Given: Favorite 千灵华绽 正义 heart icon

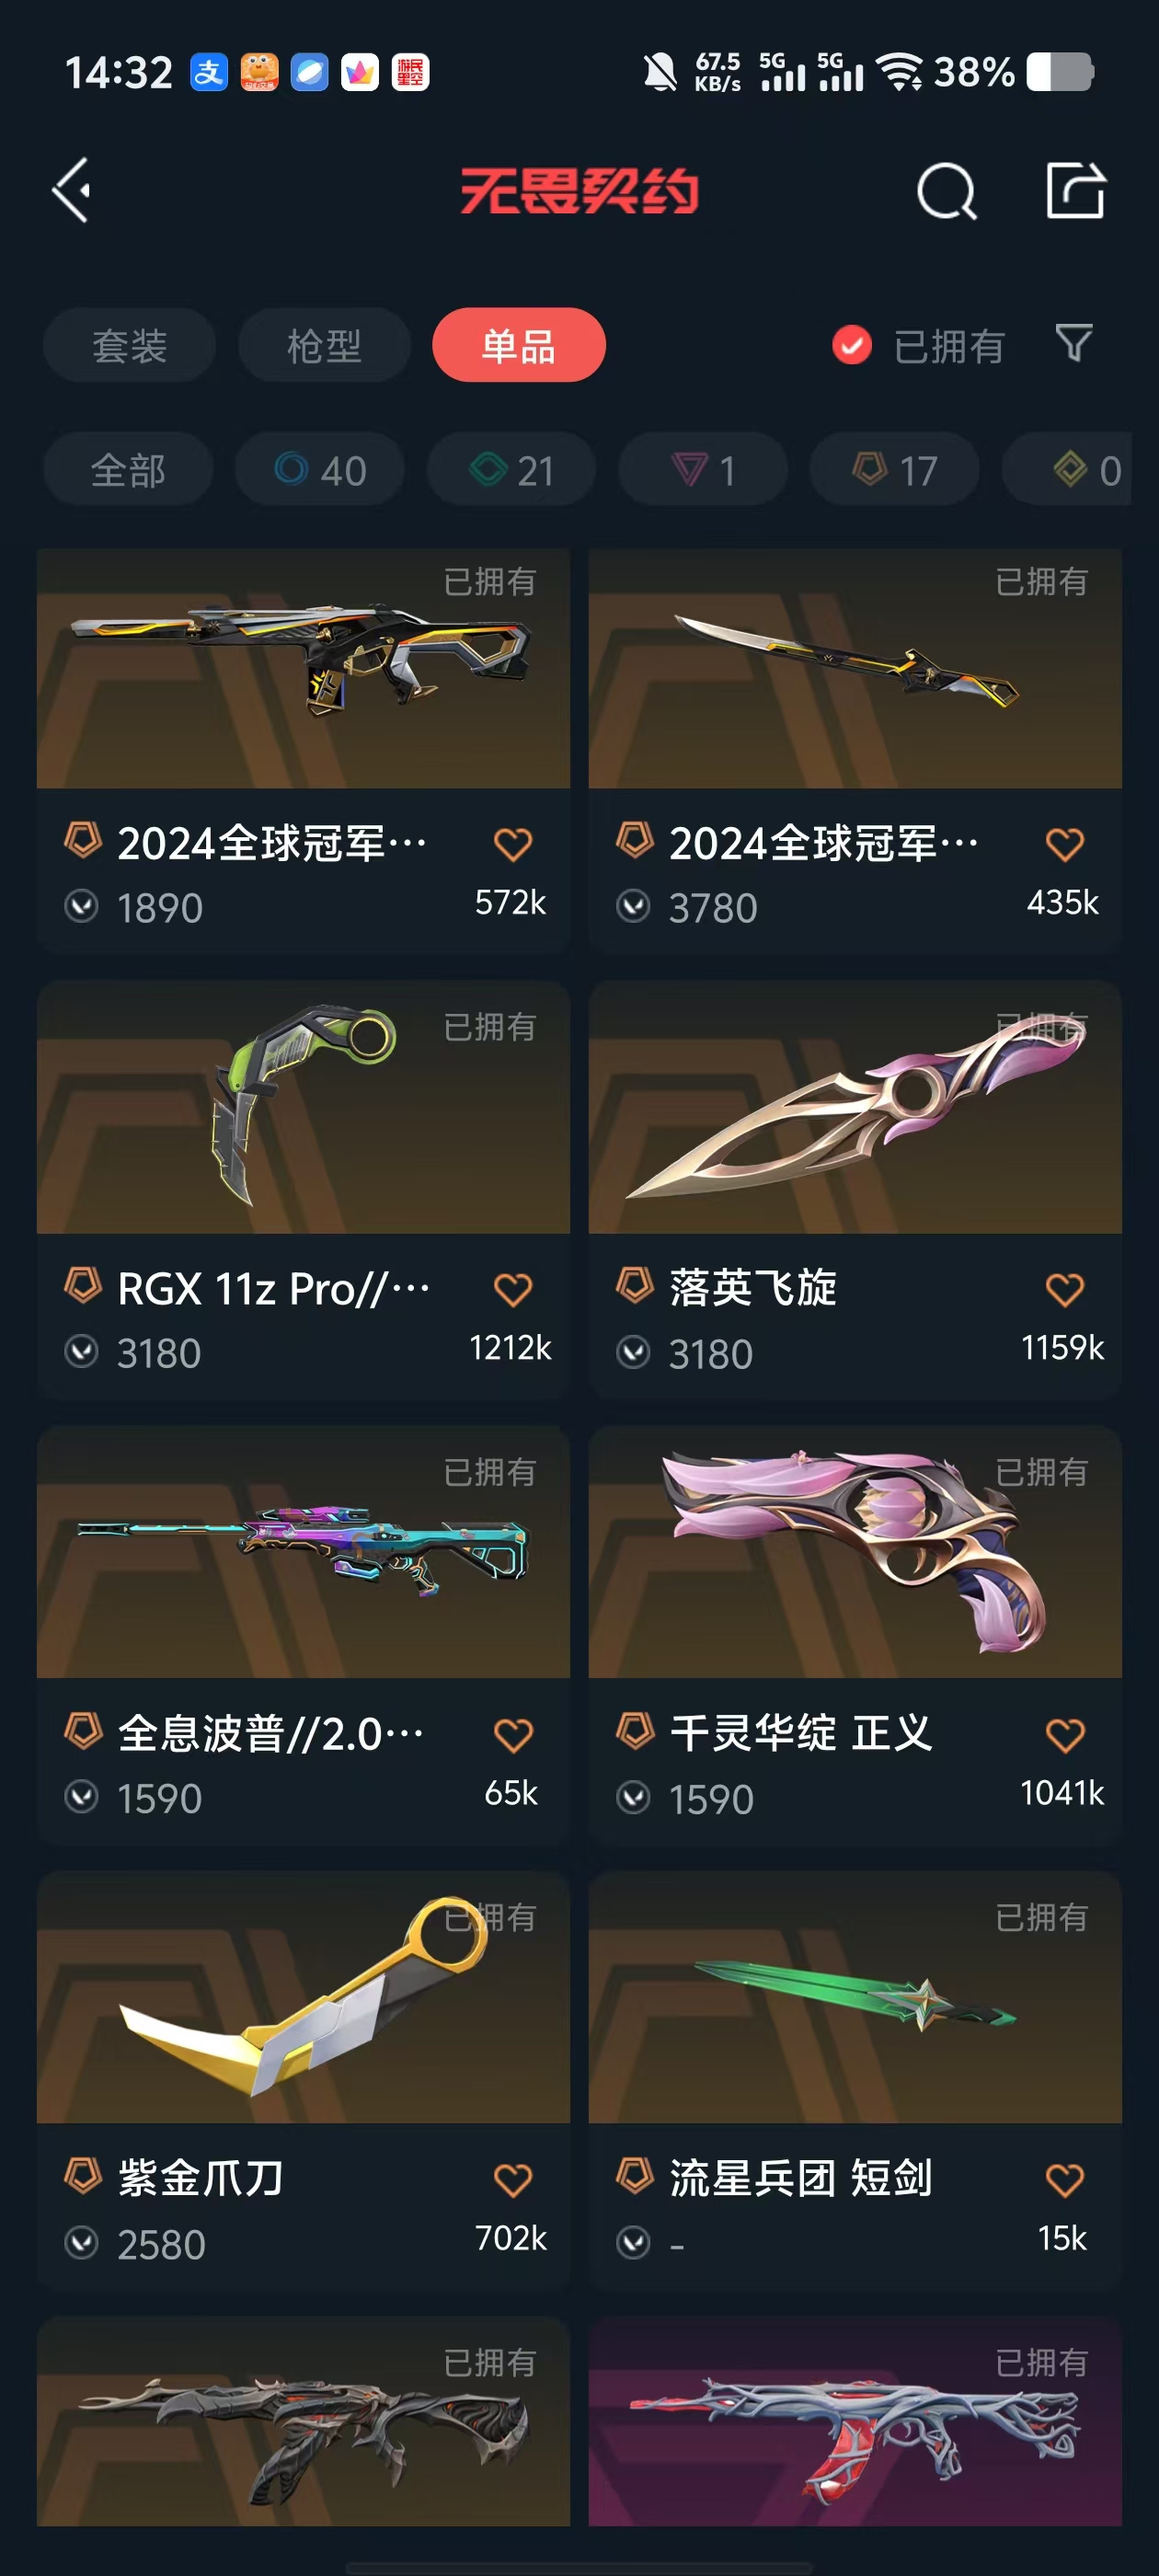Looking at the screenshot, I should [x=1064, y=1734].
